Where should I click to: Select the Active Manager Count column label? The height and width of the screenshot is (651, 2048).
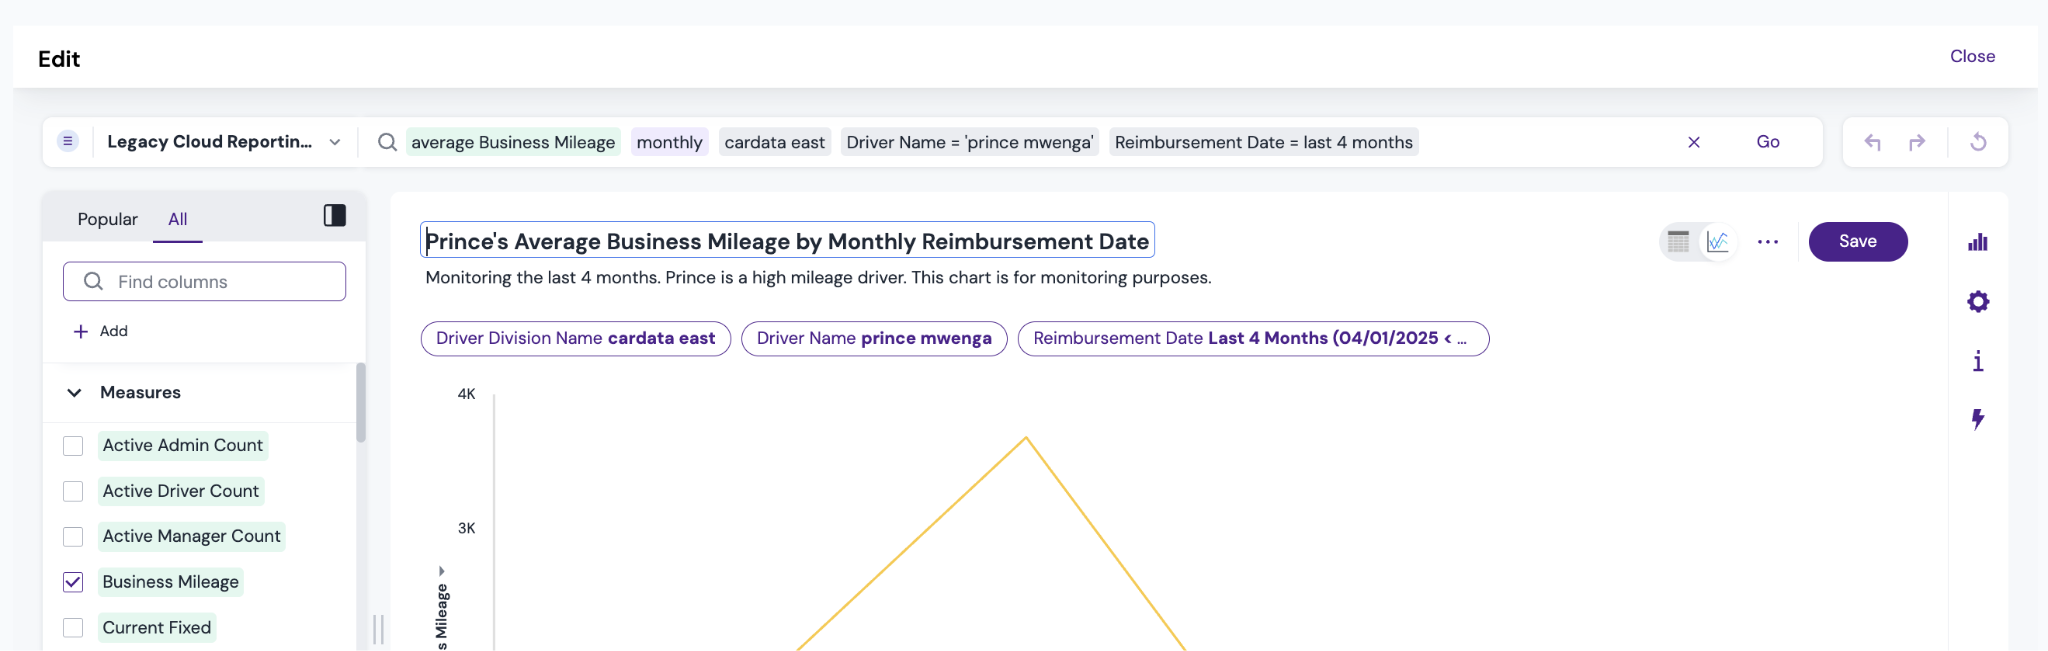[x=192, y=536]
